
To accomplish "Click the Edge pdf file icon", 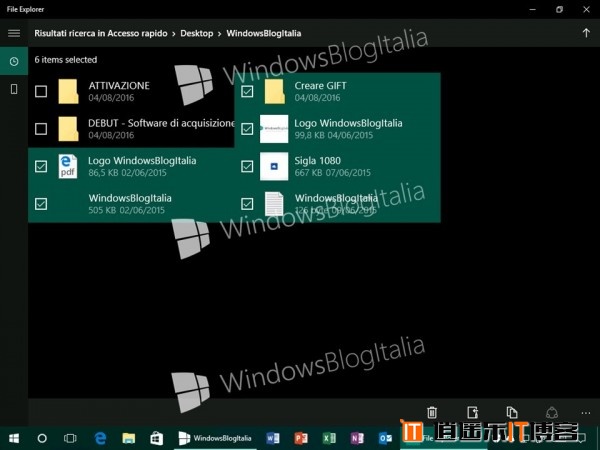I will 68,166.
